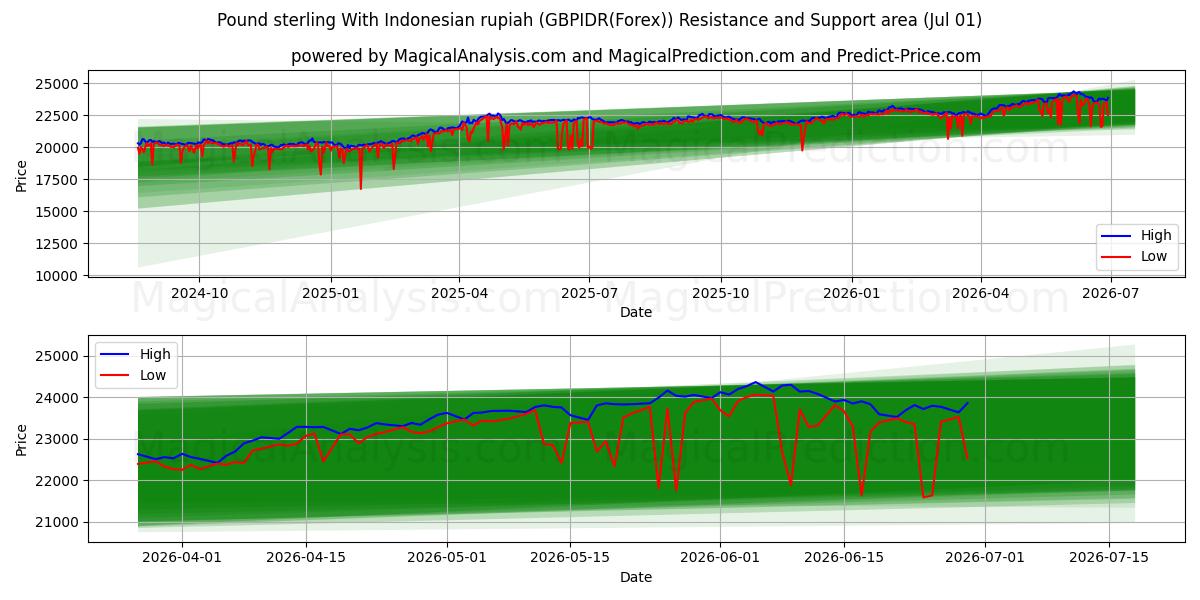The image size is (1200, 600).
Task: Click the 22500 price tick
Action: point(59,116)
